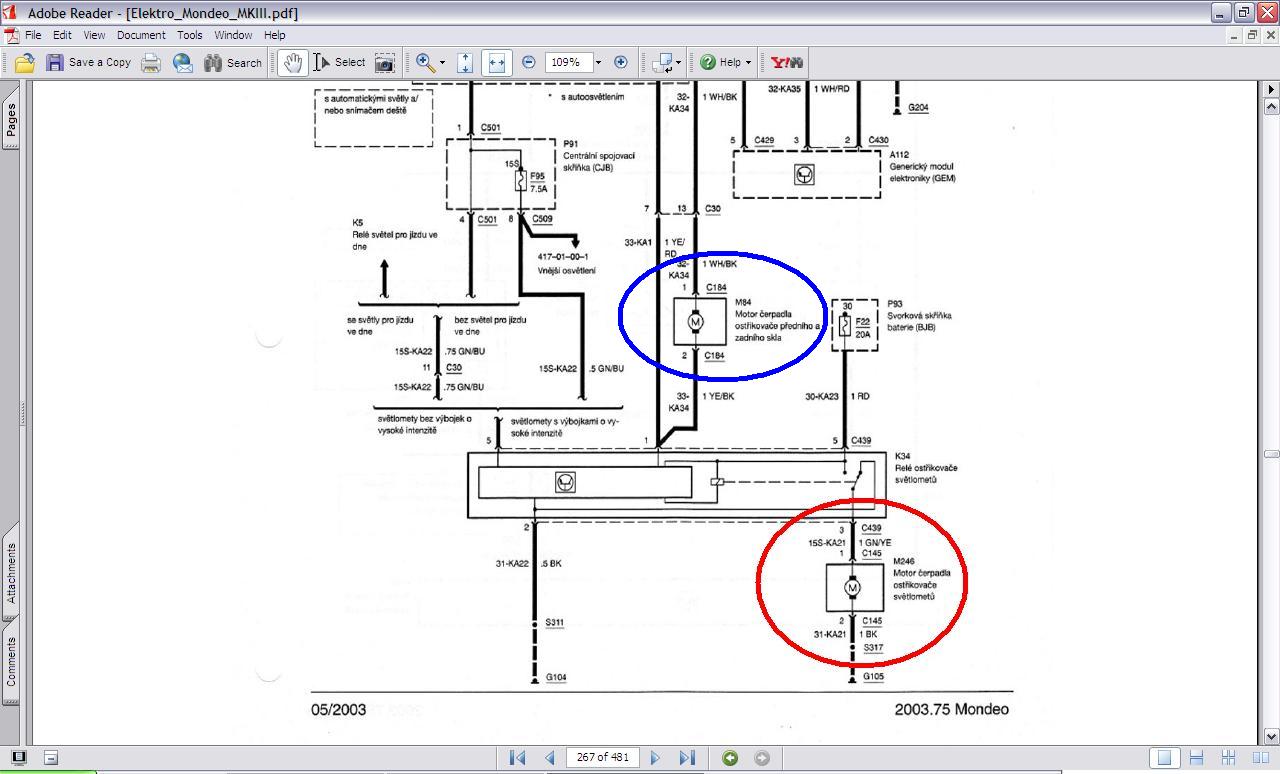1280x774 pixels.
Task: Click the Email document icon
Action: coord(183,62)
